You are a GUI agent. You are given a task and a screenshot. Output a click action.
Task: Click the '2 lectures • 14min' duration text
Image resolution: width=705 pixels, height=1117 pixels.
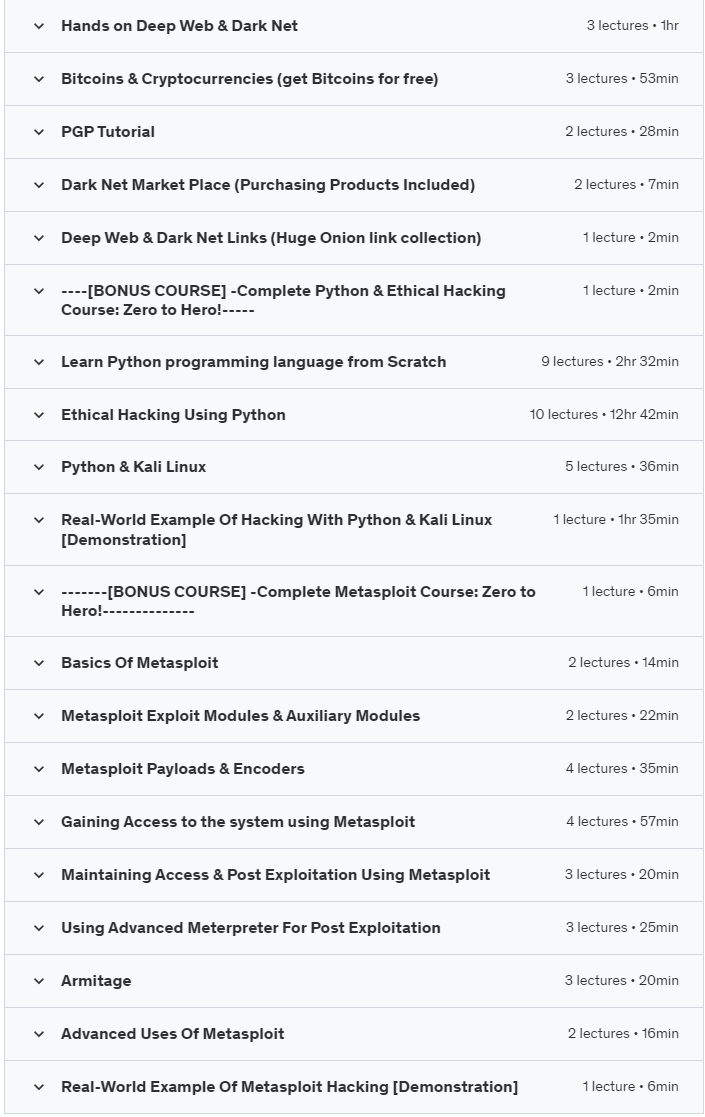[x=624, y=663]
